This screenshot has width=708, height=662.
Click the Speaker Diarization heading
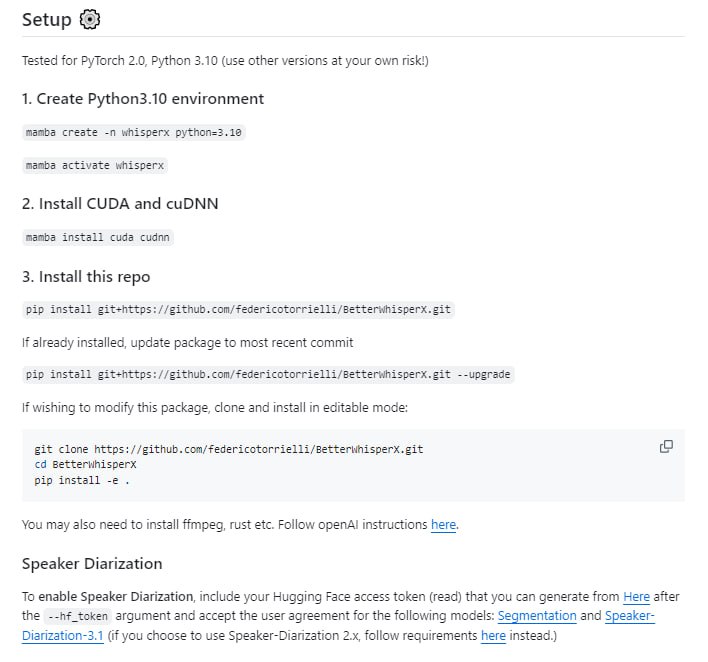(x=92, y=563)
